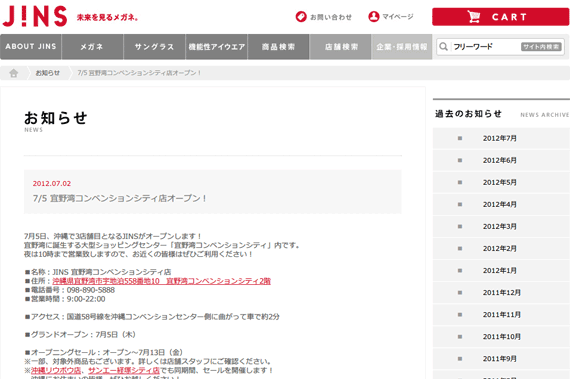Click the search magnifier icon
This screenshot has height=379, width=570.
[443, 47]
